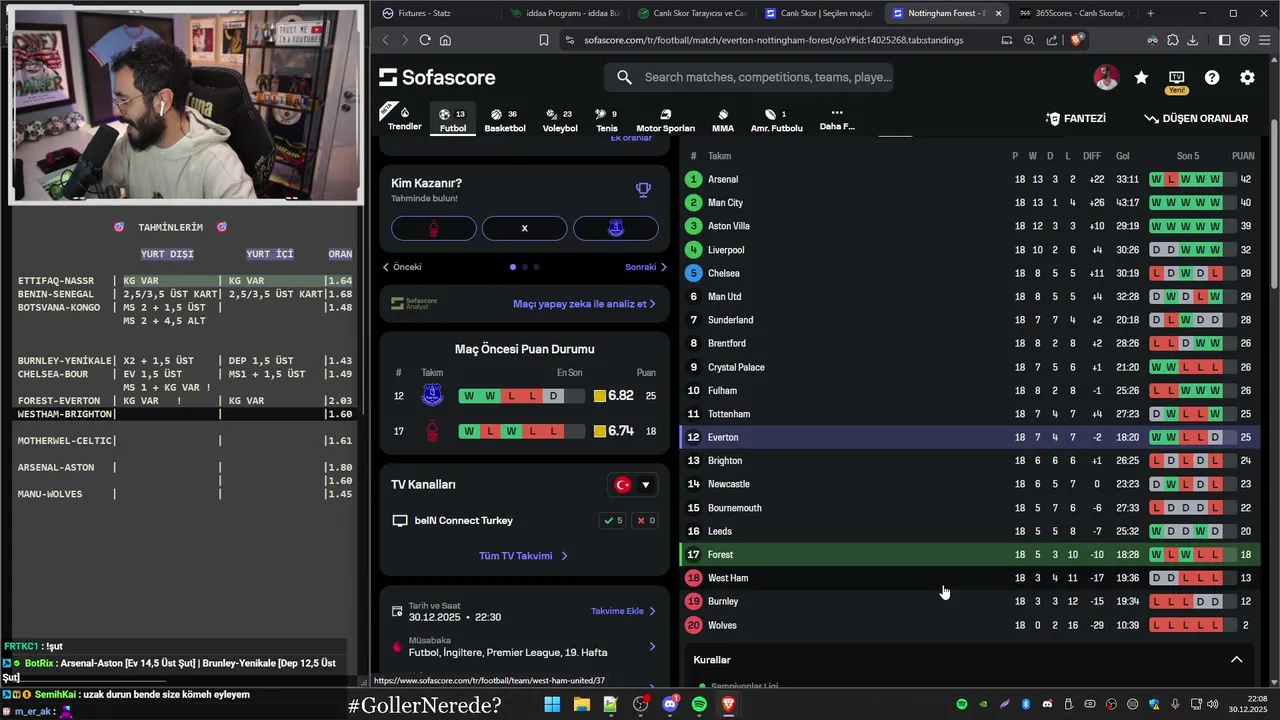Go back in the browser
This screenshot has width=1280, height=720.
pos(386,40)
